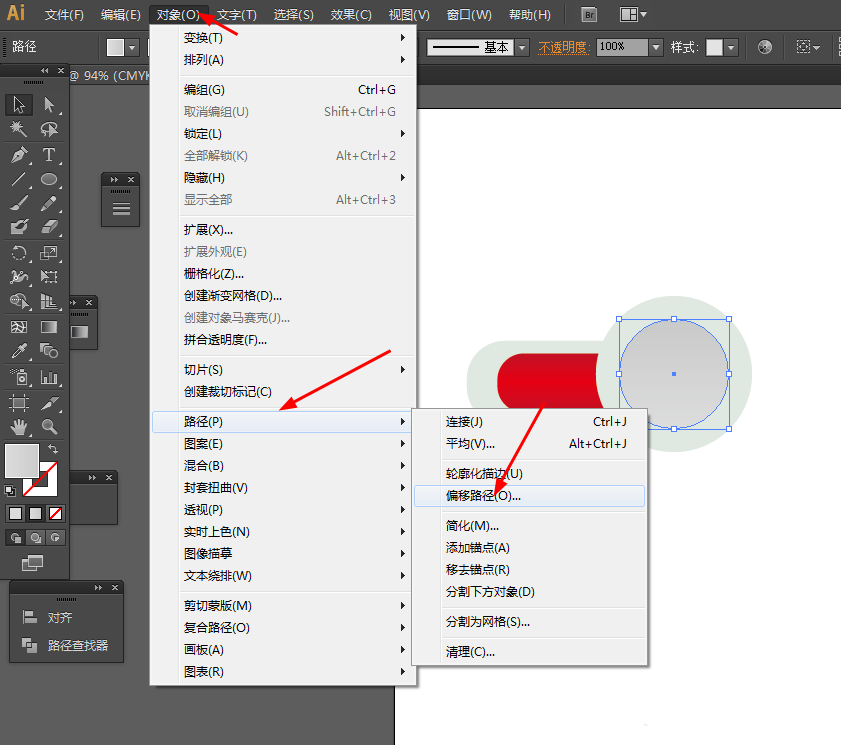
Task: Enable Draw Inside mode
Action: pyautogui.click(x=55, y=537)
